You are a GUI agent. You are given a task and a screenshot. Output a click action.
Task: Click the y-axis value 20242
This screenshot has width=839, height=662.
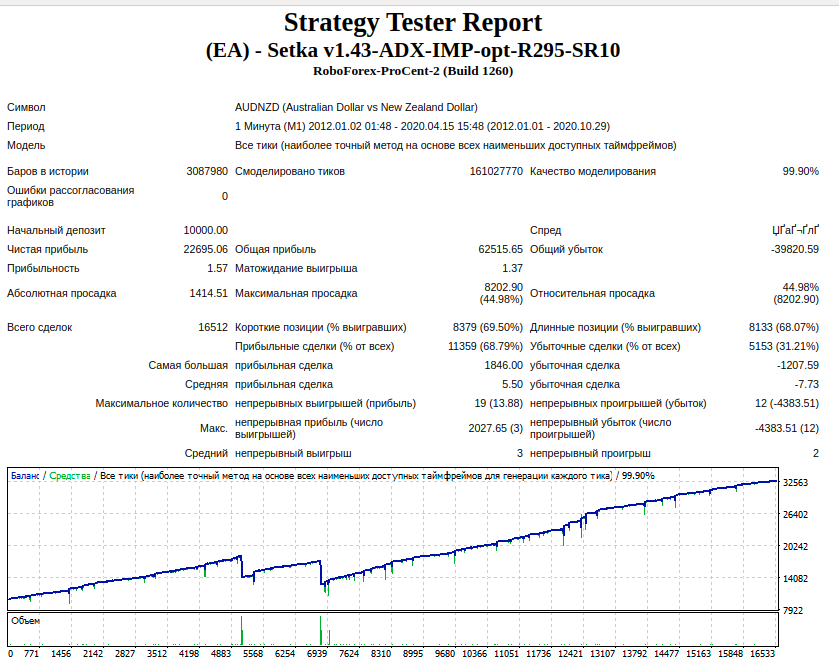[x=795, y=546]
